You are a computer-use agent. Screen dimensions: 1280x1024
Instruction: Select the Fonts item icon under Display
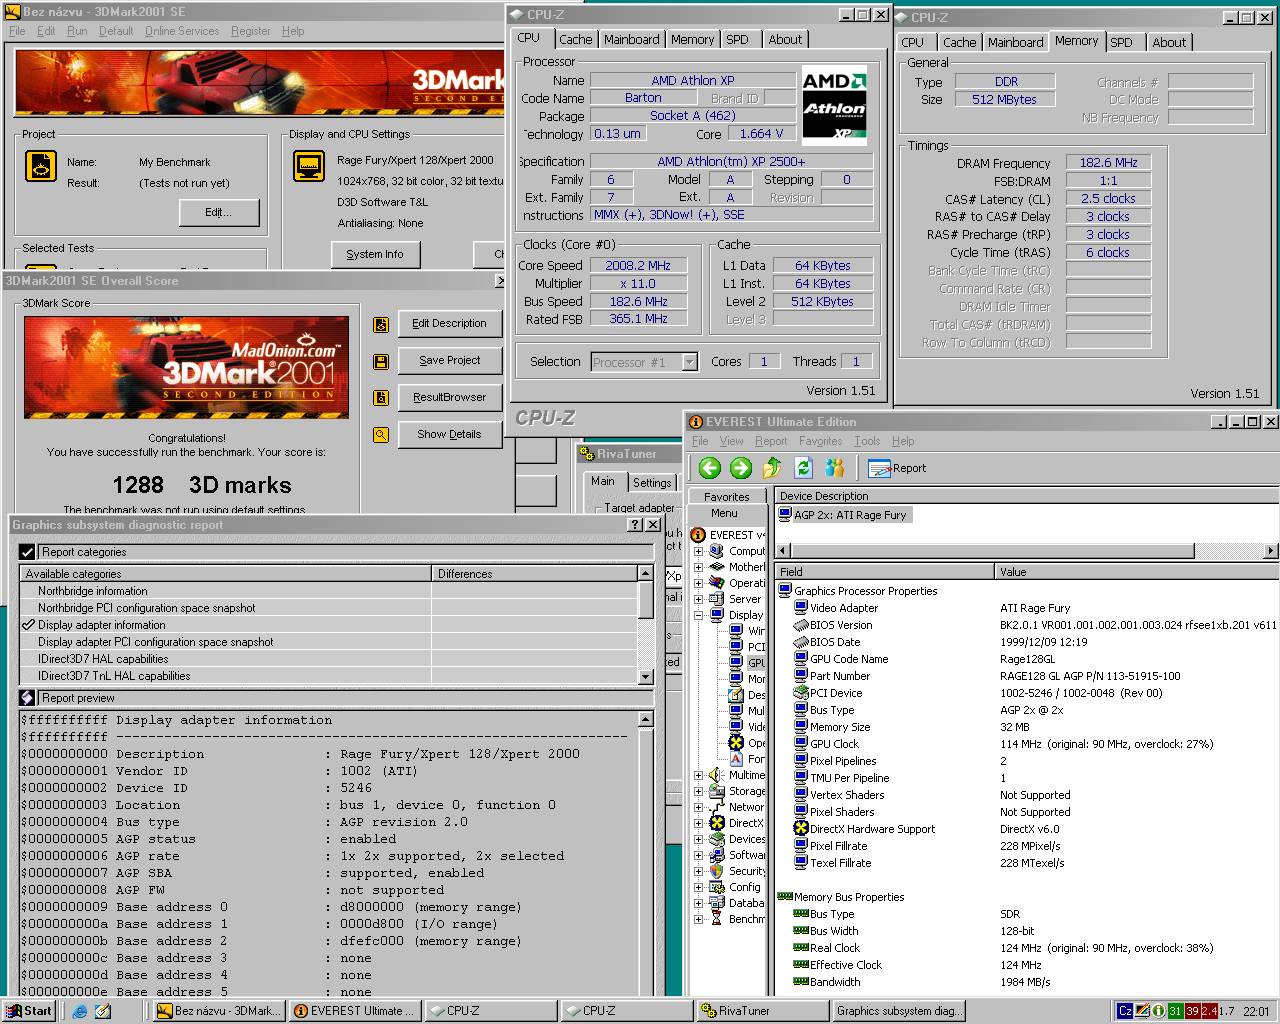coord(736,759)
